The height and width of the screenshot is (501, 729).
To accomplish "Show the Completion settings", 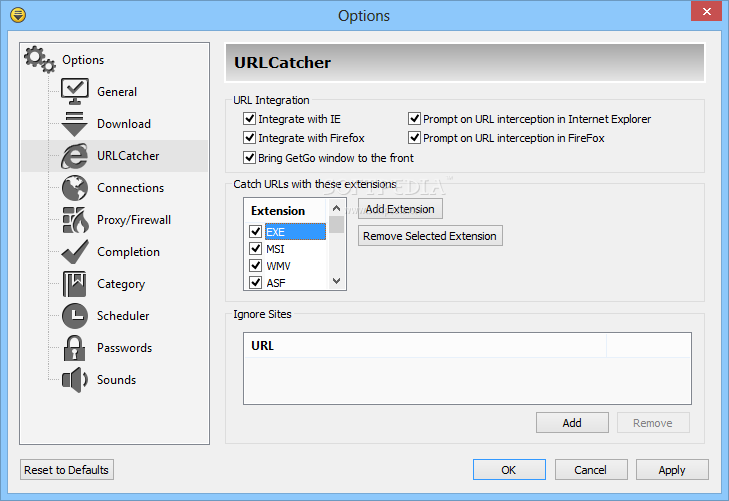I will pyautogui.click(x=128, y=251).
